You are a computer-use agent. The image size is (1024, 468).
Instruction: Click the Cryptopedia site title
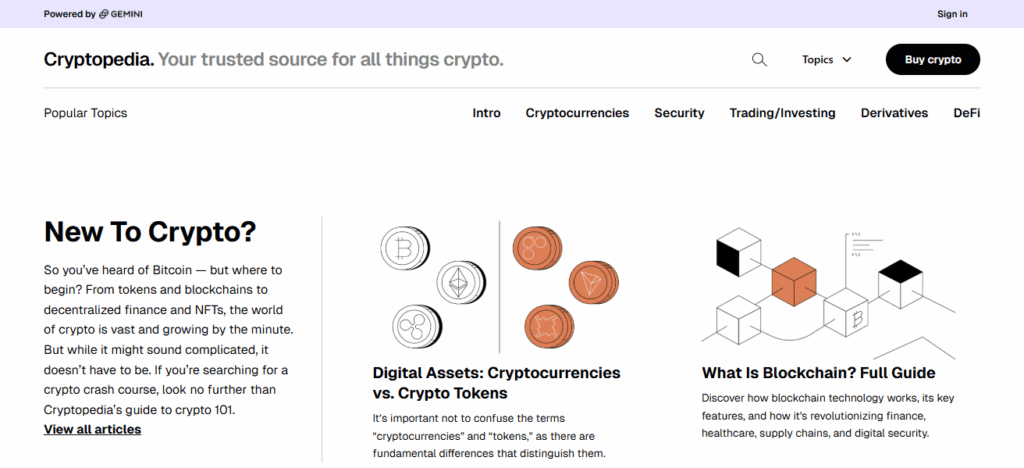click(98, 60)
